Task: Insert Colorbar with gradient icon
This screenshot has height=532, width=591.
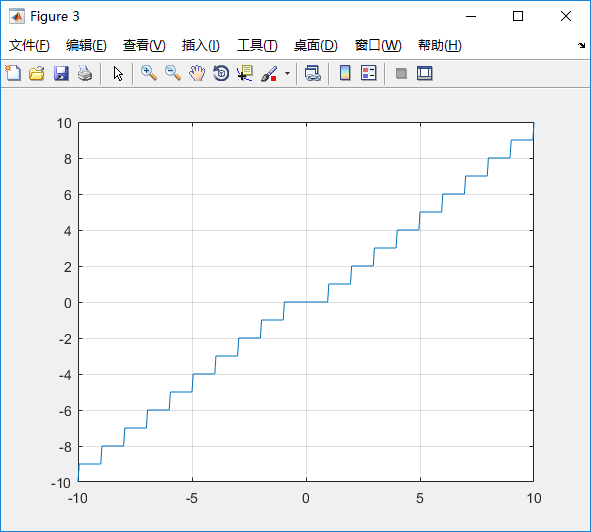Action: coord(345,73)
